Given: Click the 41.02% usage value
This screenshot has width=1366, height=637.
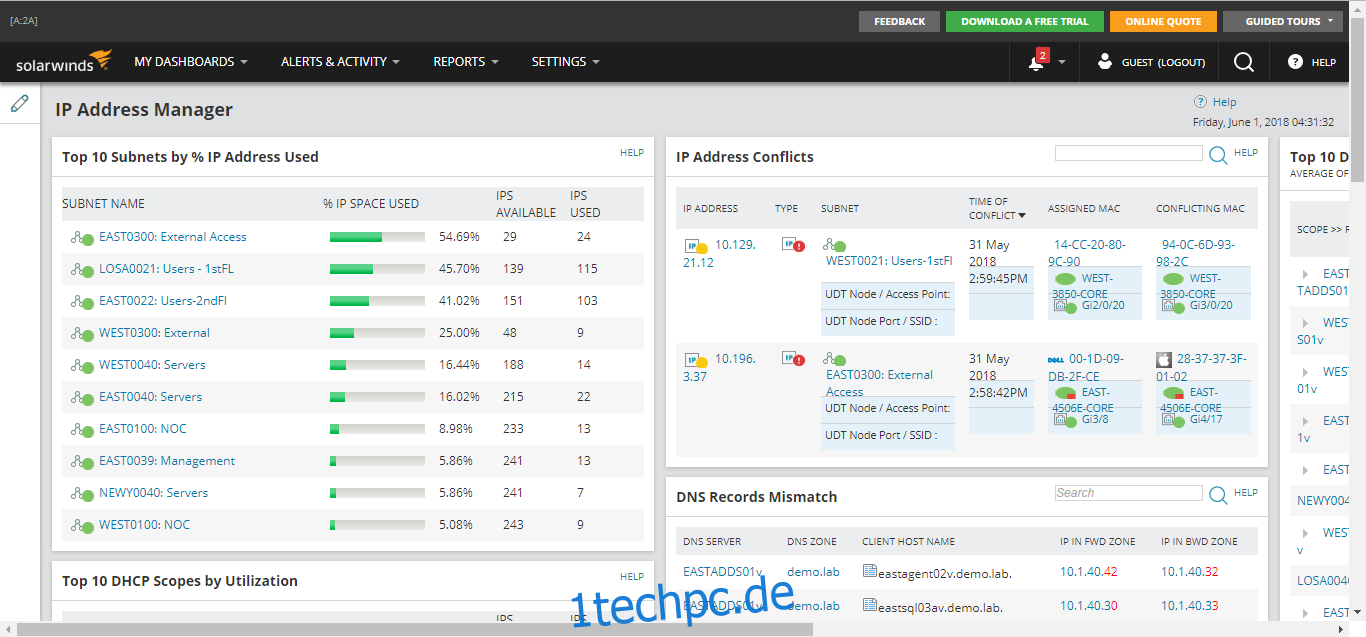Looking at the screenshot, I should point(459,301).
